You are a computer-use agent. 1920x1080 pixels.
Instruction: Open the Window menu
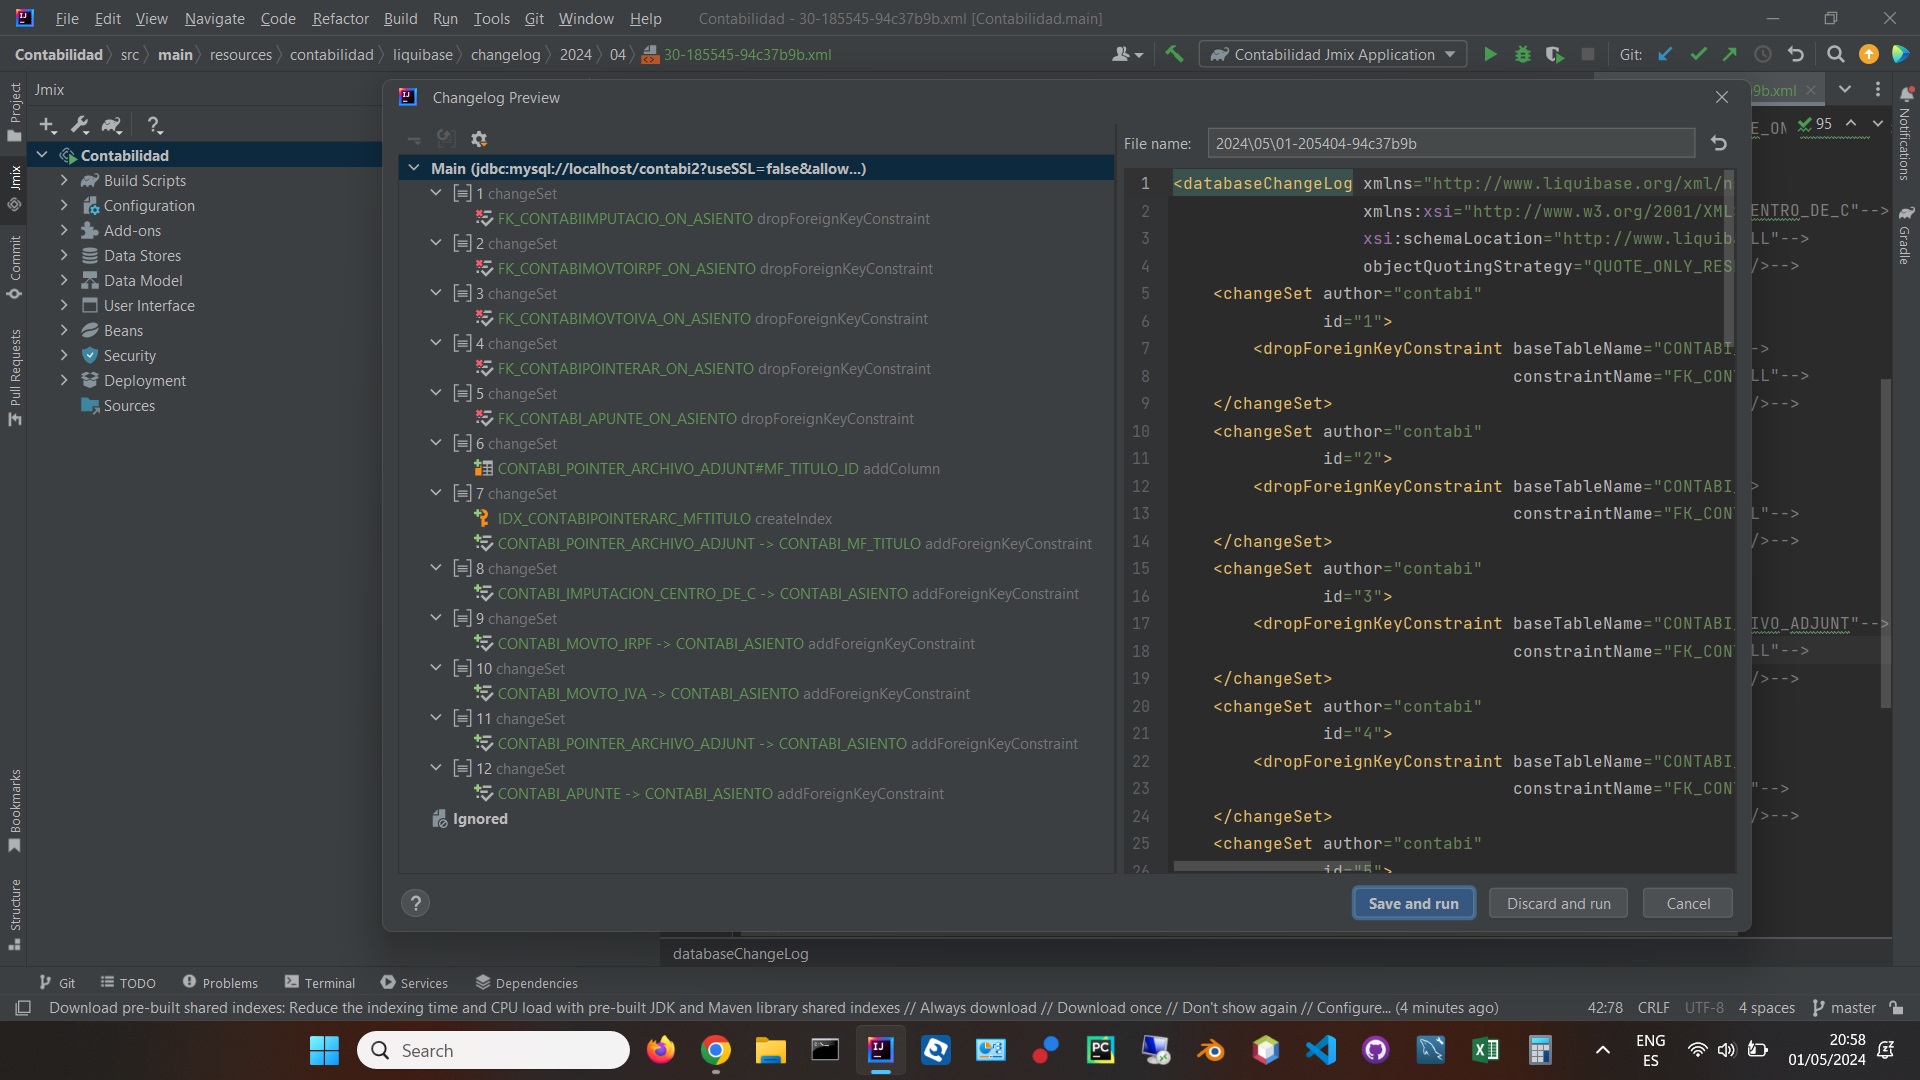(x=584, y=17)
